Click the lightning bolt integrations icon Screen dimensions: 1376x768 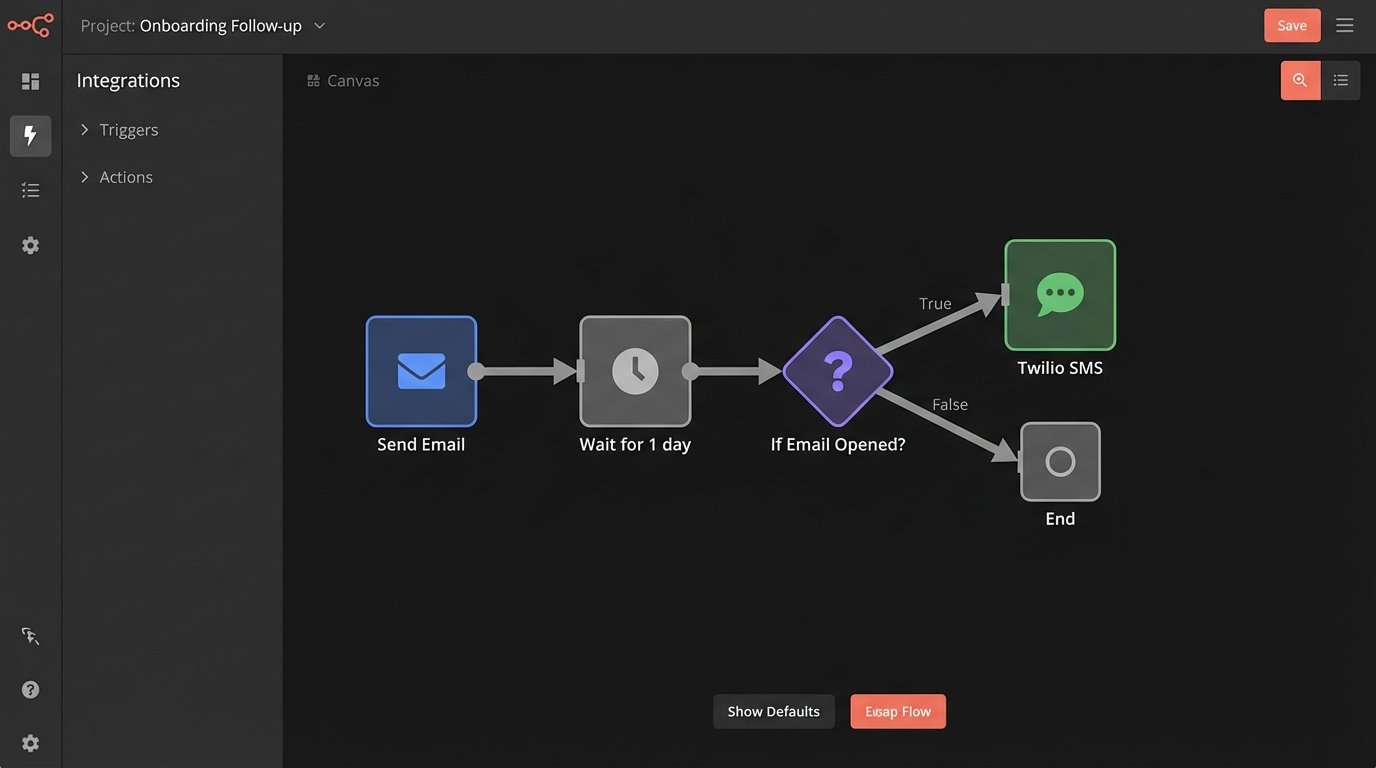point(31,136)
